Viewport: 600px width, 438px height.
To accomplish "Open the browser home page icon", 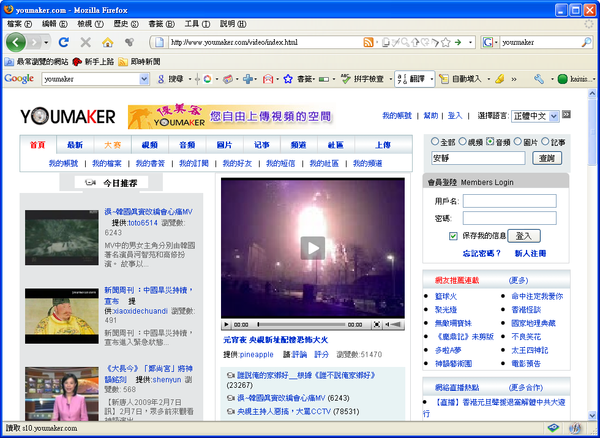I will 108,42.
